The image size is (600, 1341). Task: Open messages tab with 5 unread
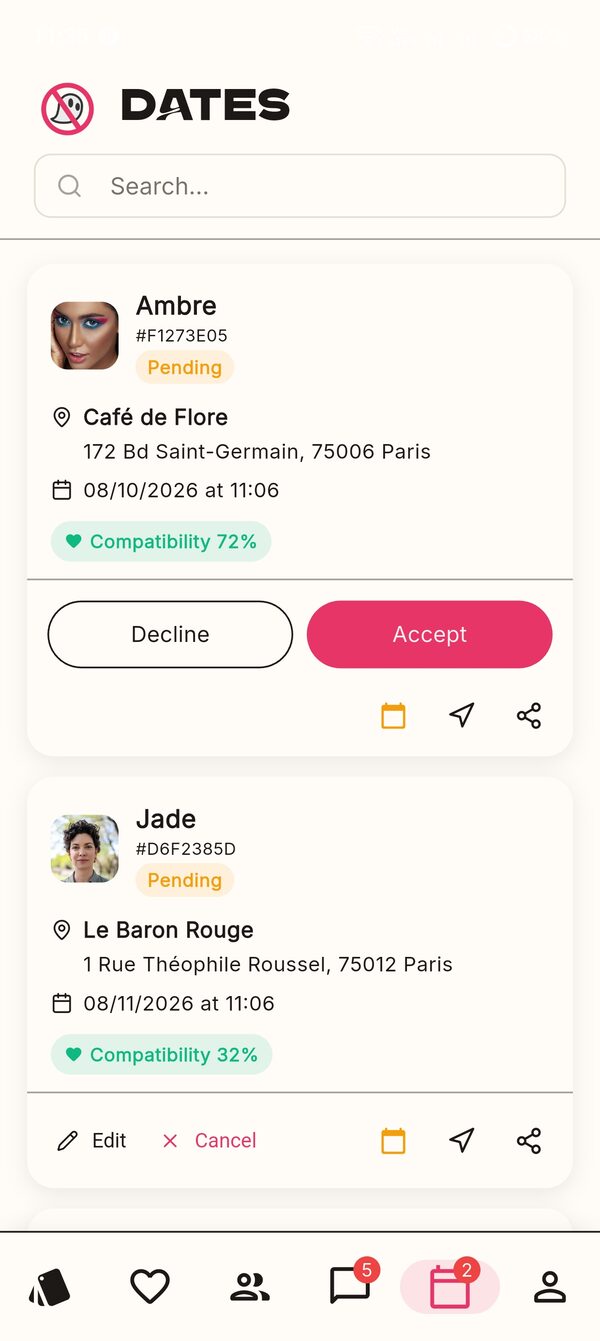(352, 1284)
